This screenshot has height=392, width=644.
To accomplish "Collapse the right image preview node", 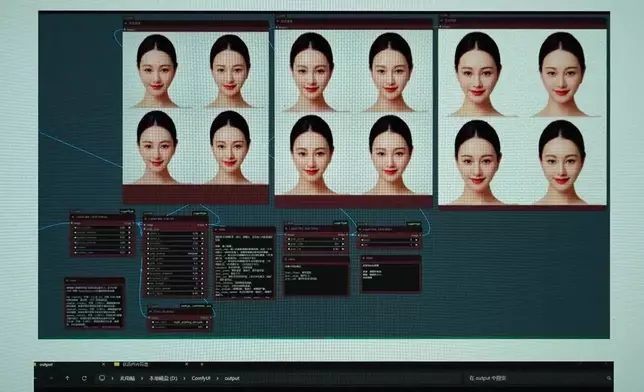I will tap(442, 20).
